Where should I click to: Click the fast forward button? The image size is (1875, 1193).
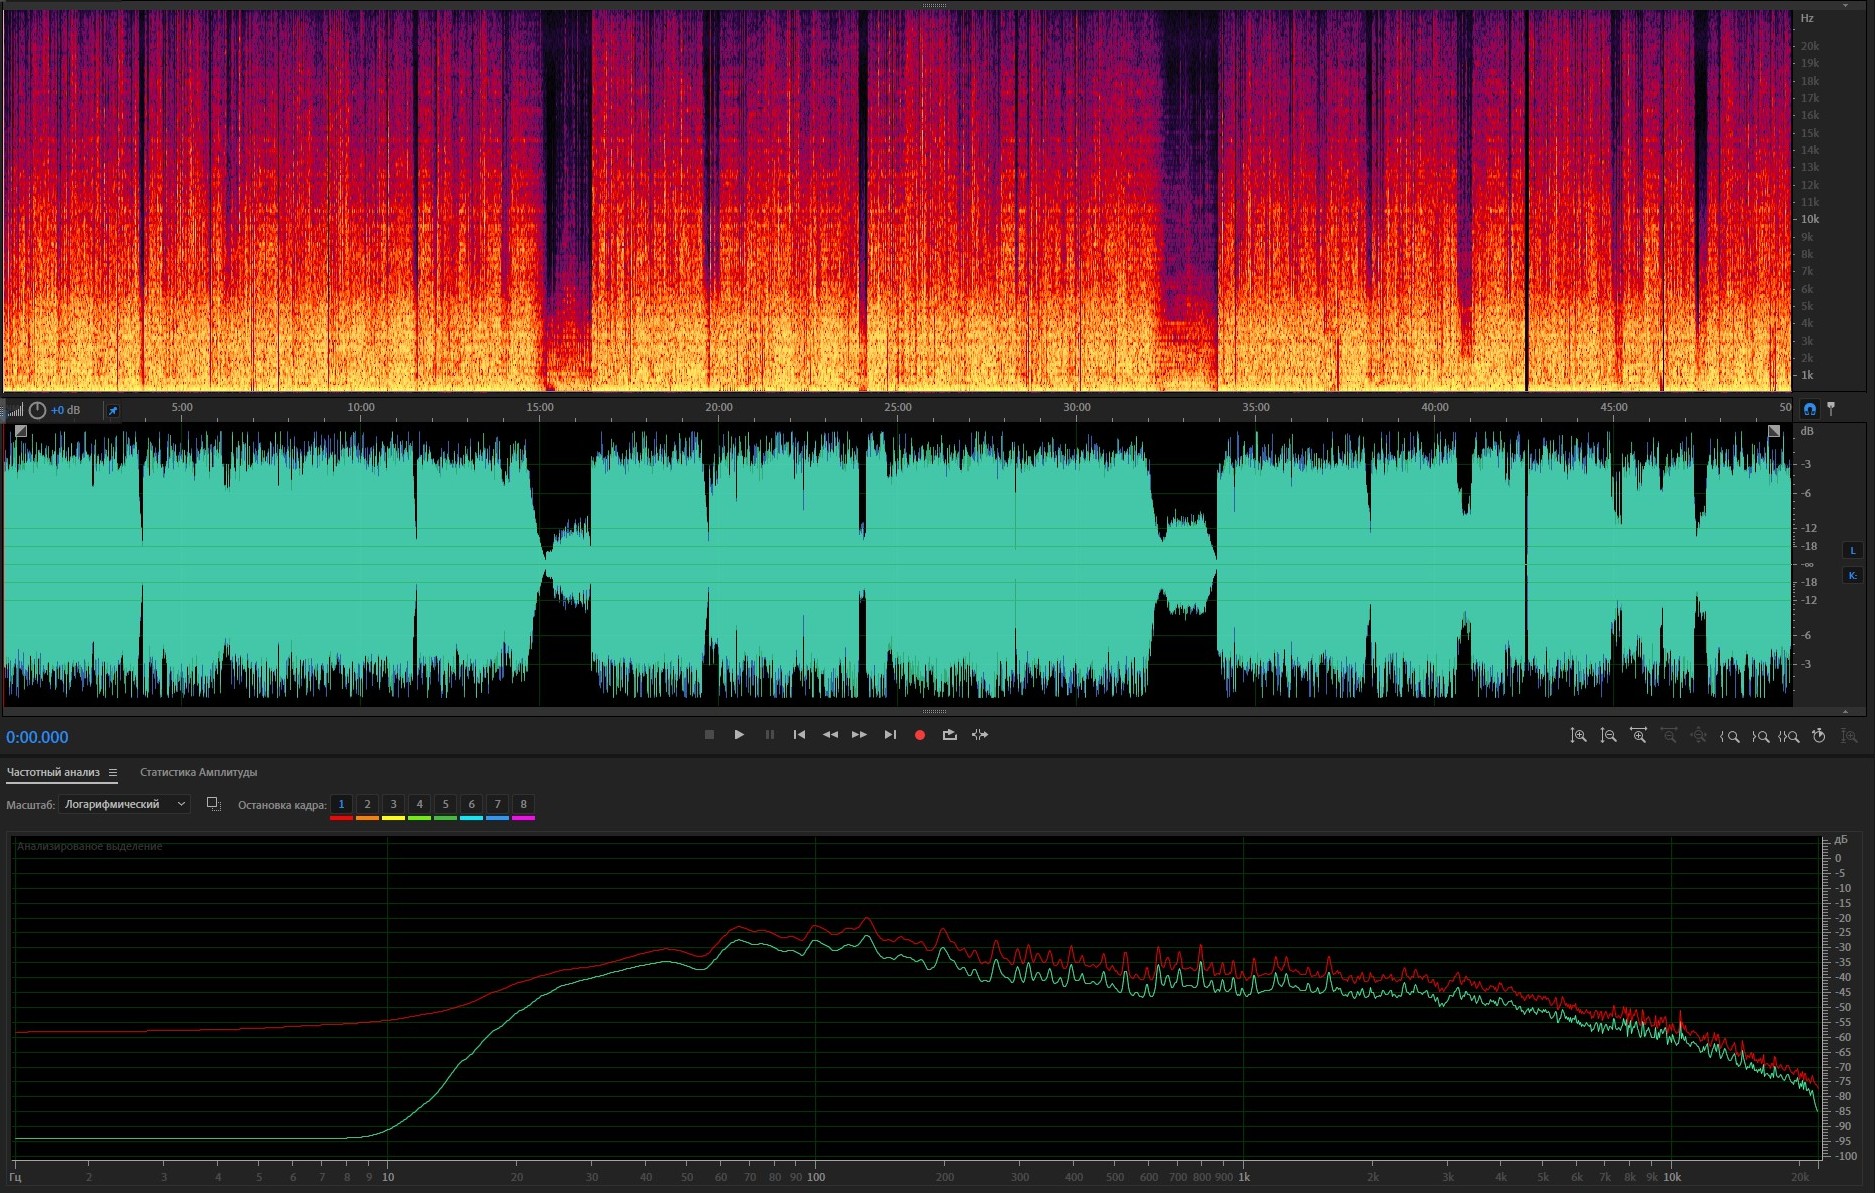[859, 735]
